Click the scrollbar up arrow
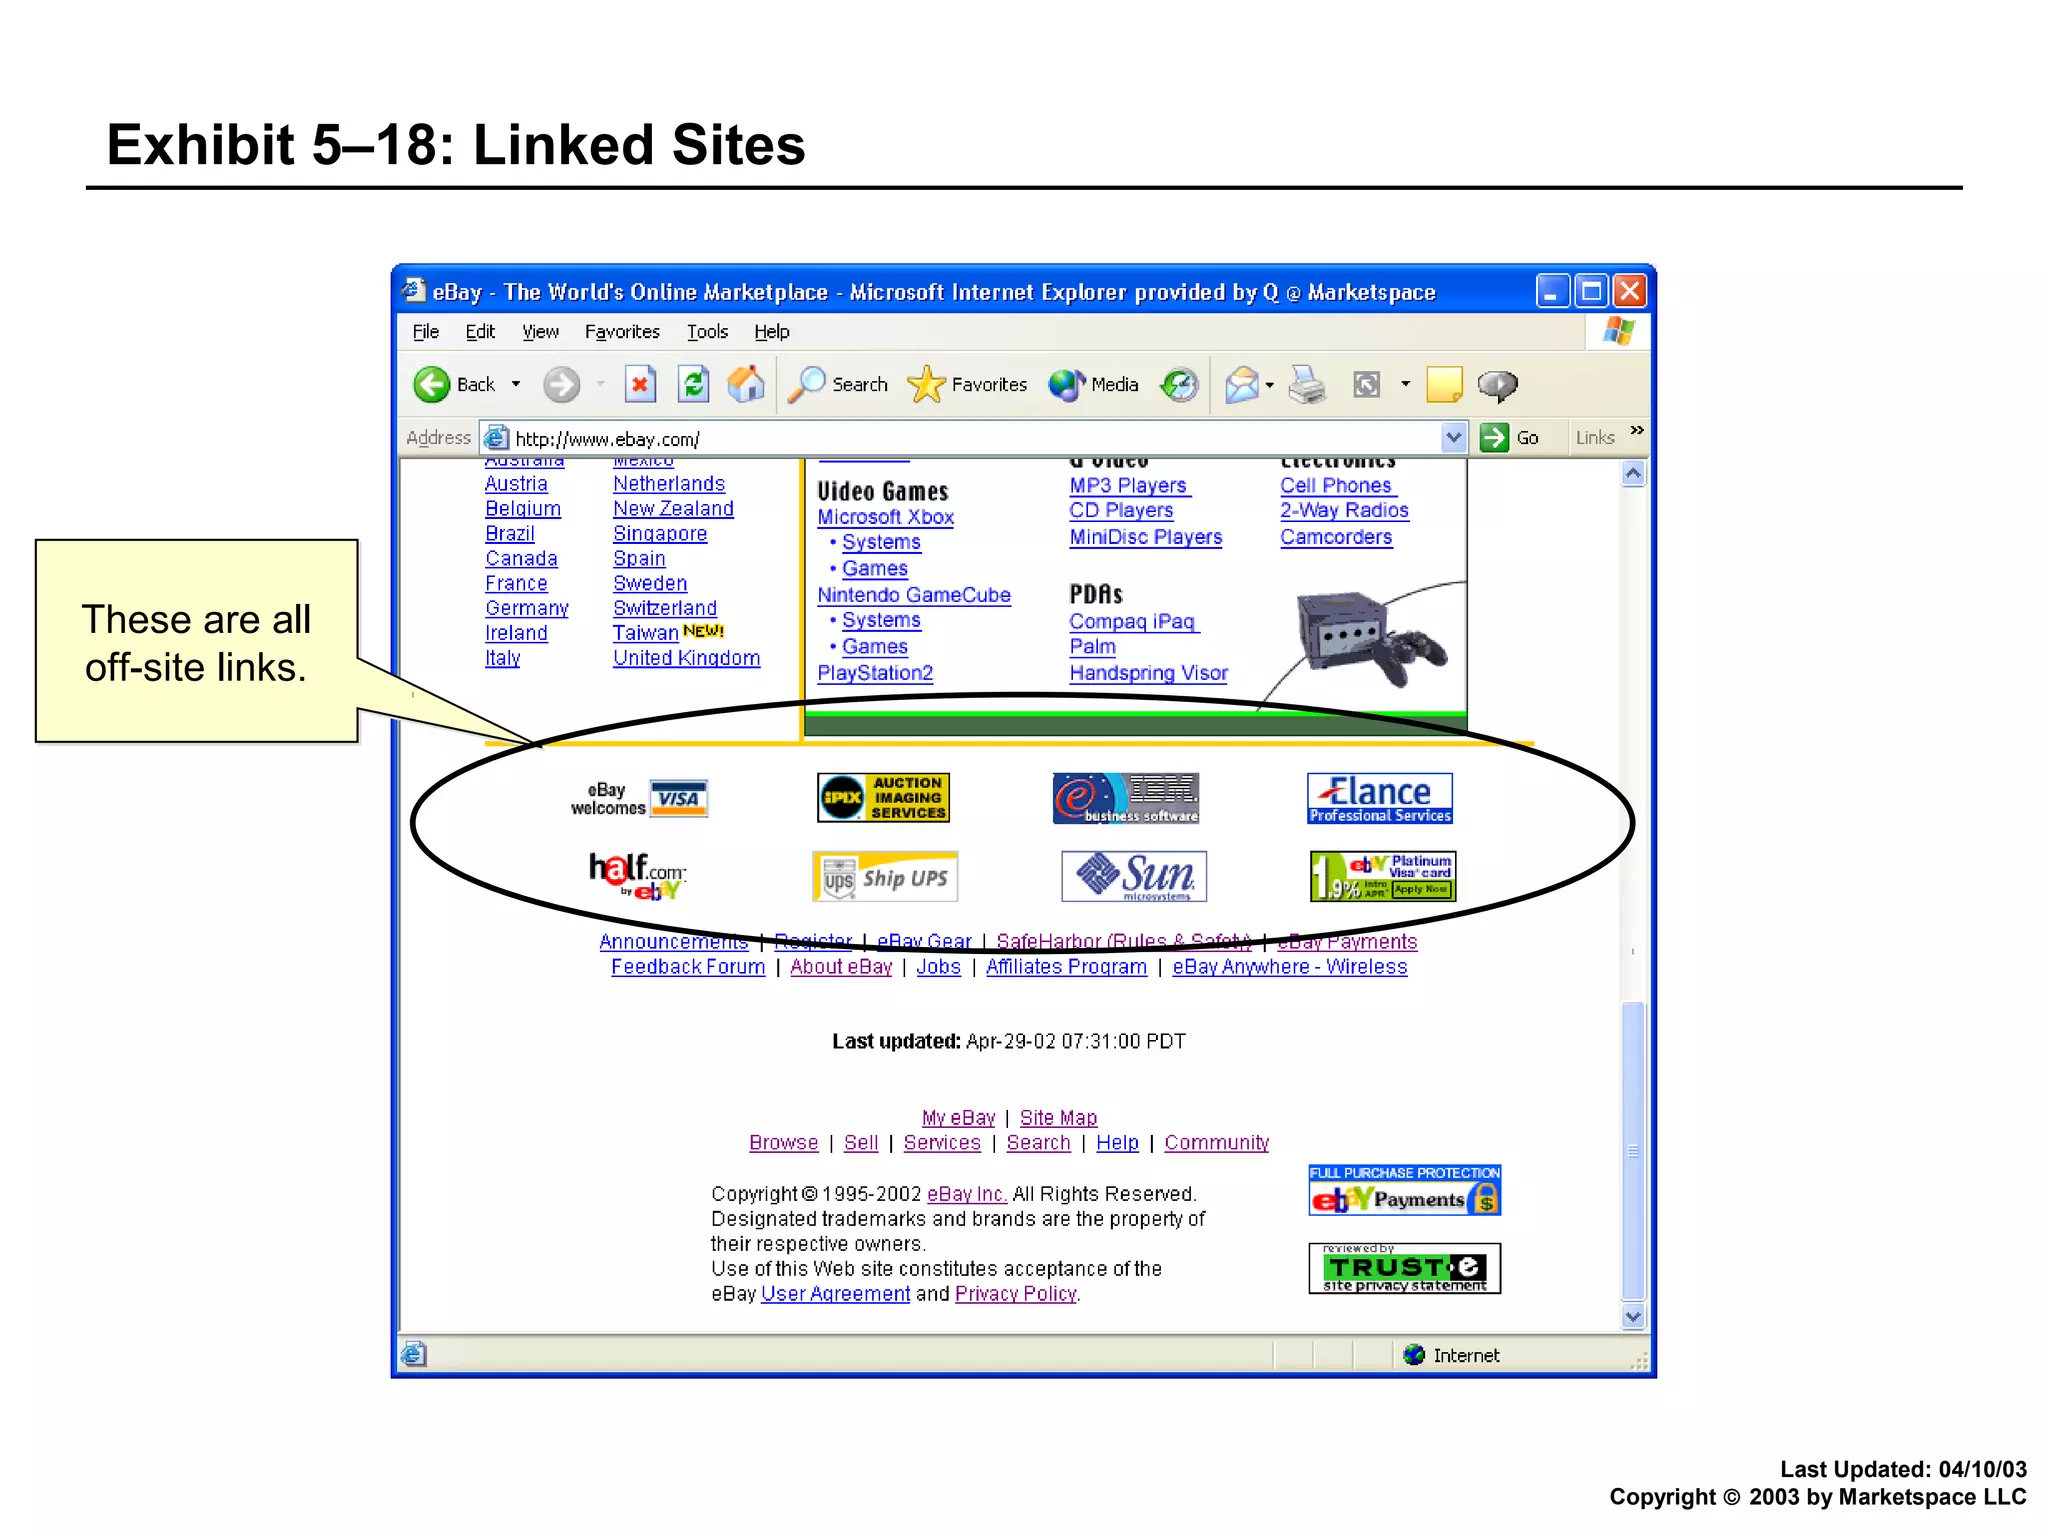The width and height of the screenshot is (2048, 1536). [x=1633, y=474]
